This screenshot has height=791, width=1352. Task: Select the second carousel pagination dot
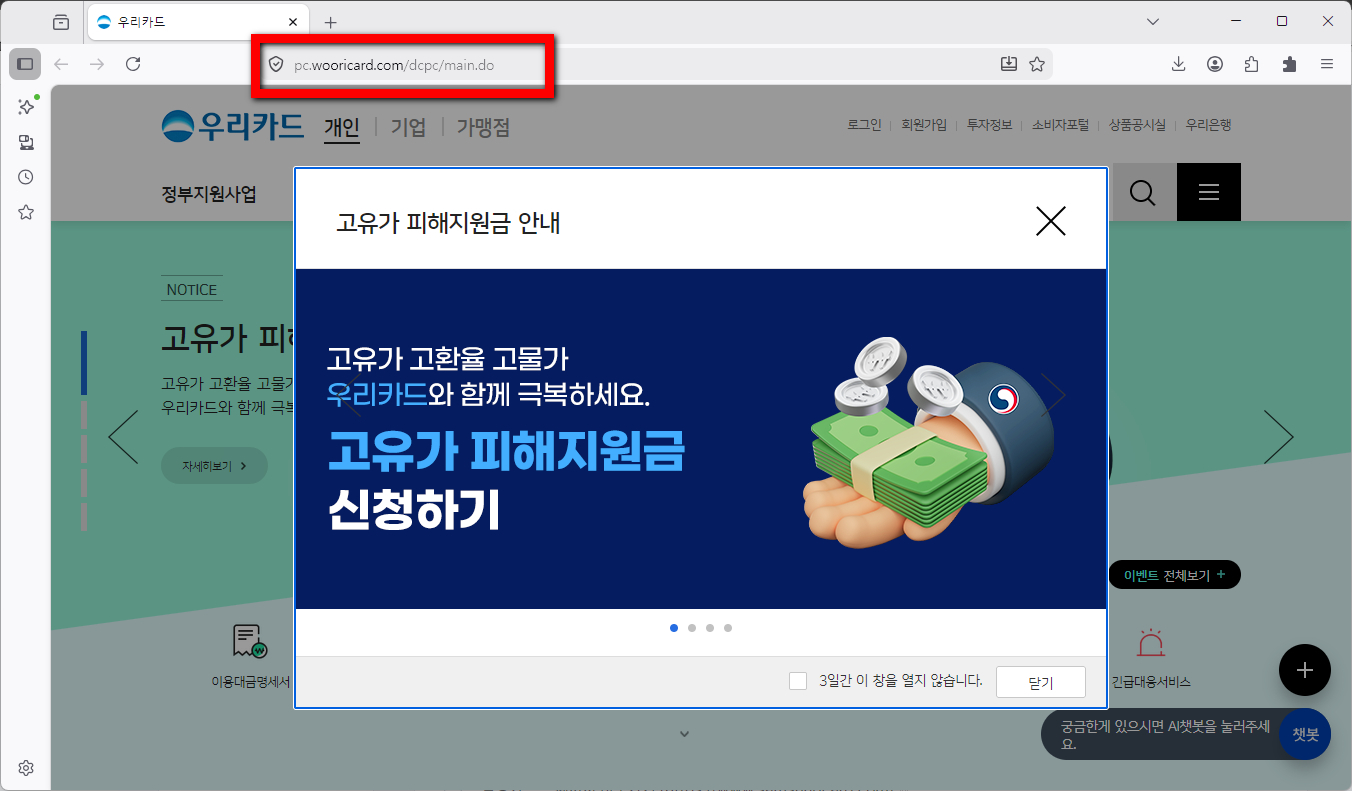pos(691,628)
